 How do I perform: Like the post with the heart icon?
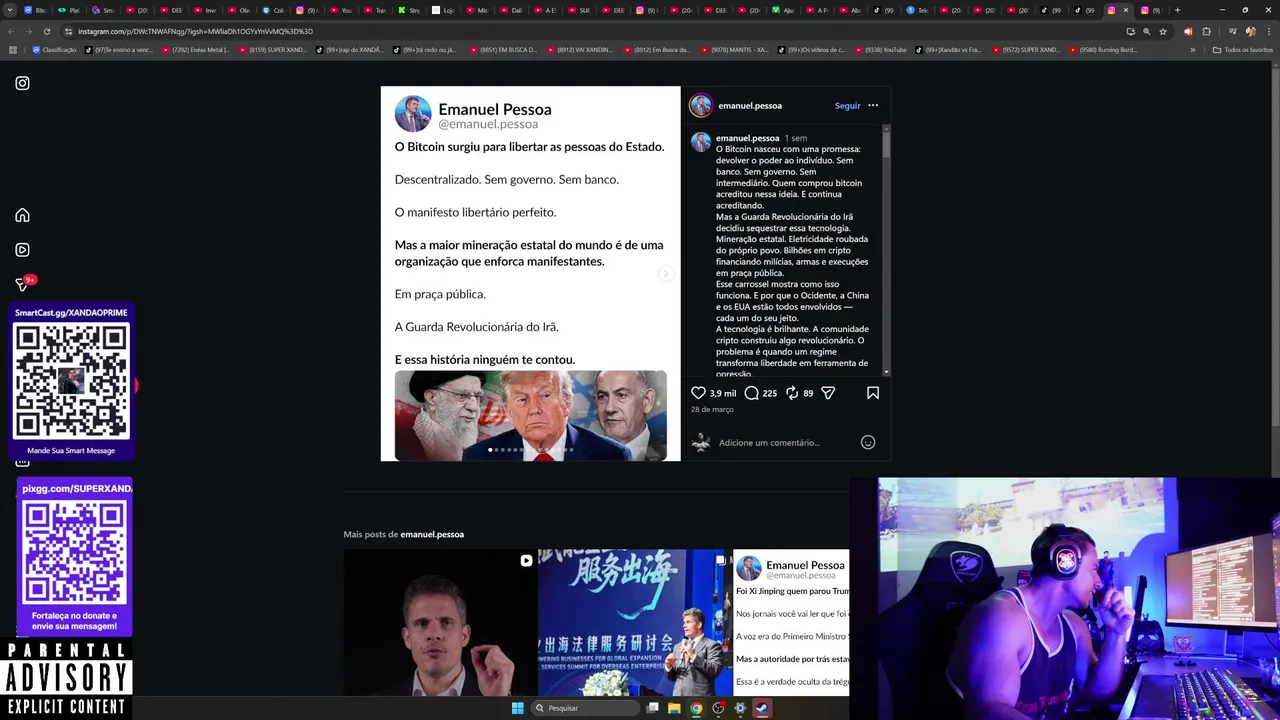pos(698,393)
